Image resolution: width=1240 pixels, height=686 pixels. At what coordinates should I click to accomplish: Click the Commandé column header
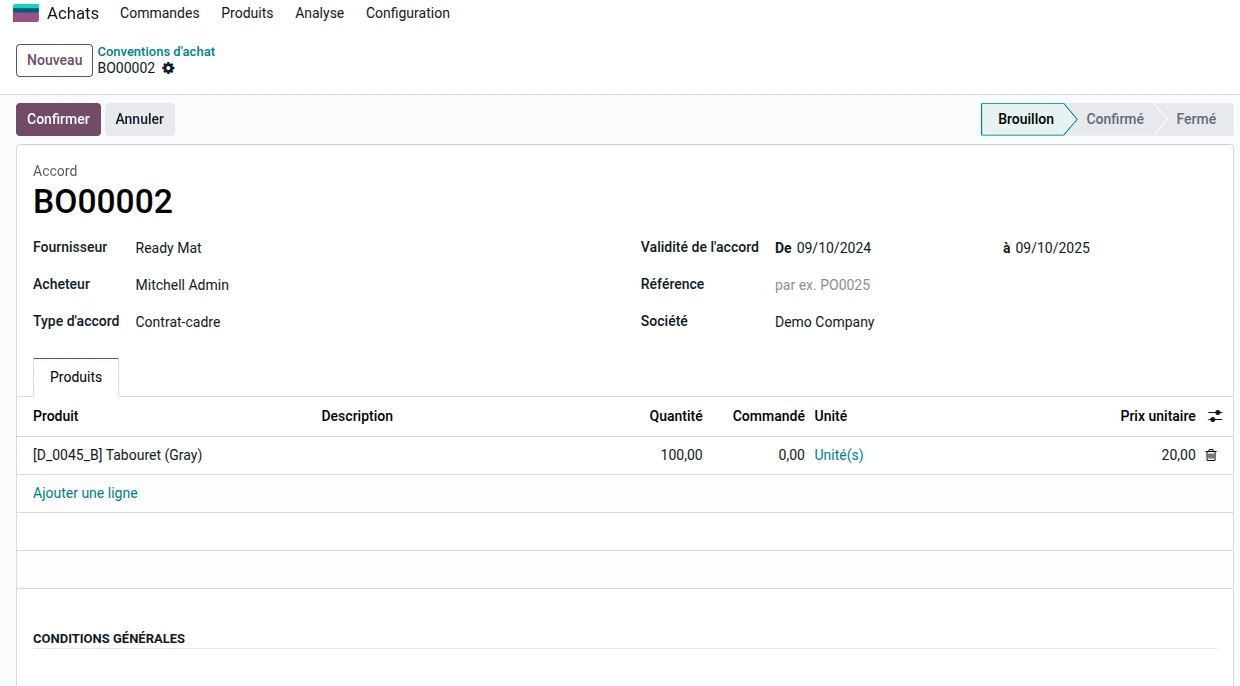[768, 416]
